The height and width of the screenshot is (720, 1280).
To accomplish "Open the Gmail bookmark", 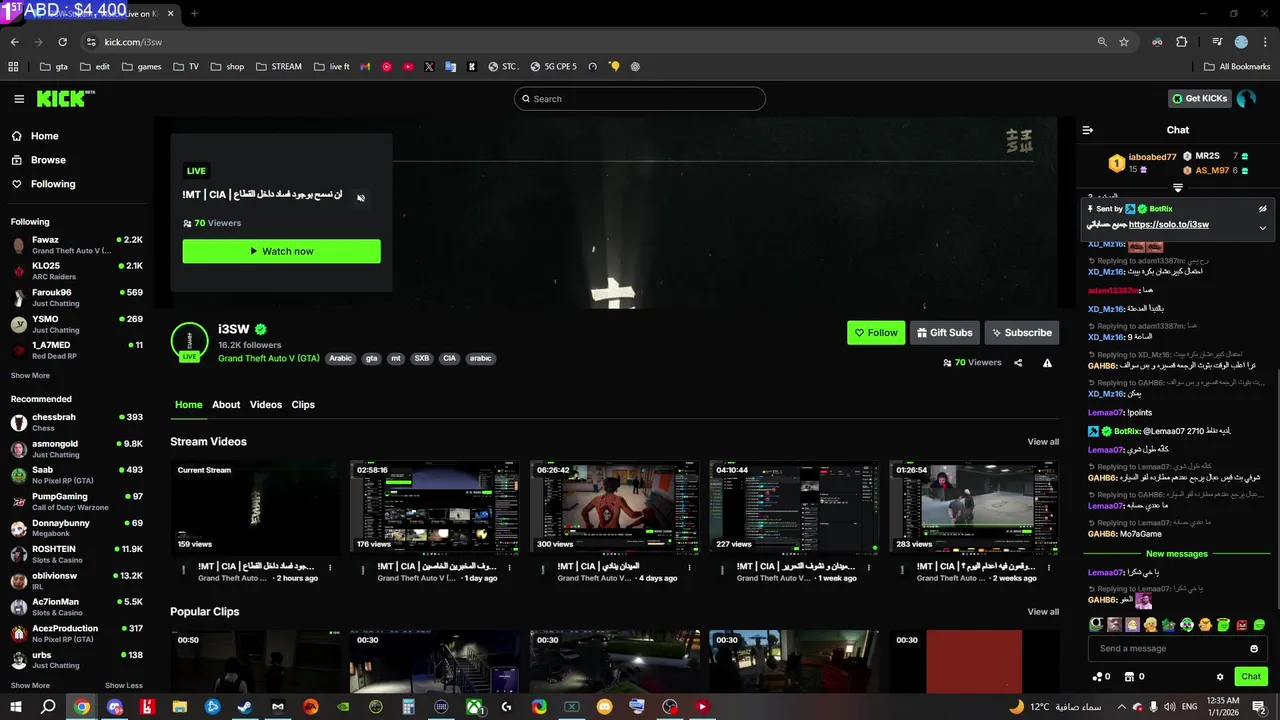I will (365, 67).
